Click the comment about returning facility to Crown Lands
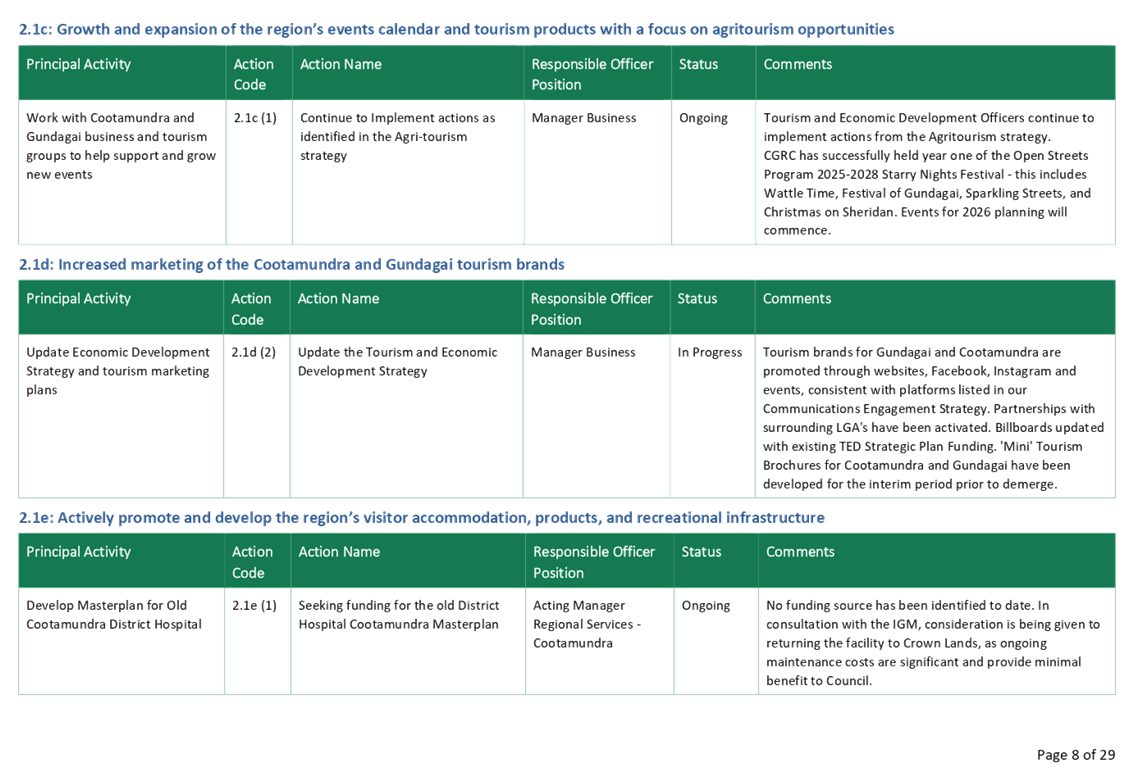1134x782 pixels. coord(933,643)
